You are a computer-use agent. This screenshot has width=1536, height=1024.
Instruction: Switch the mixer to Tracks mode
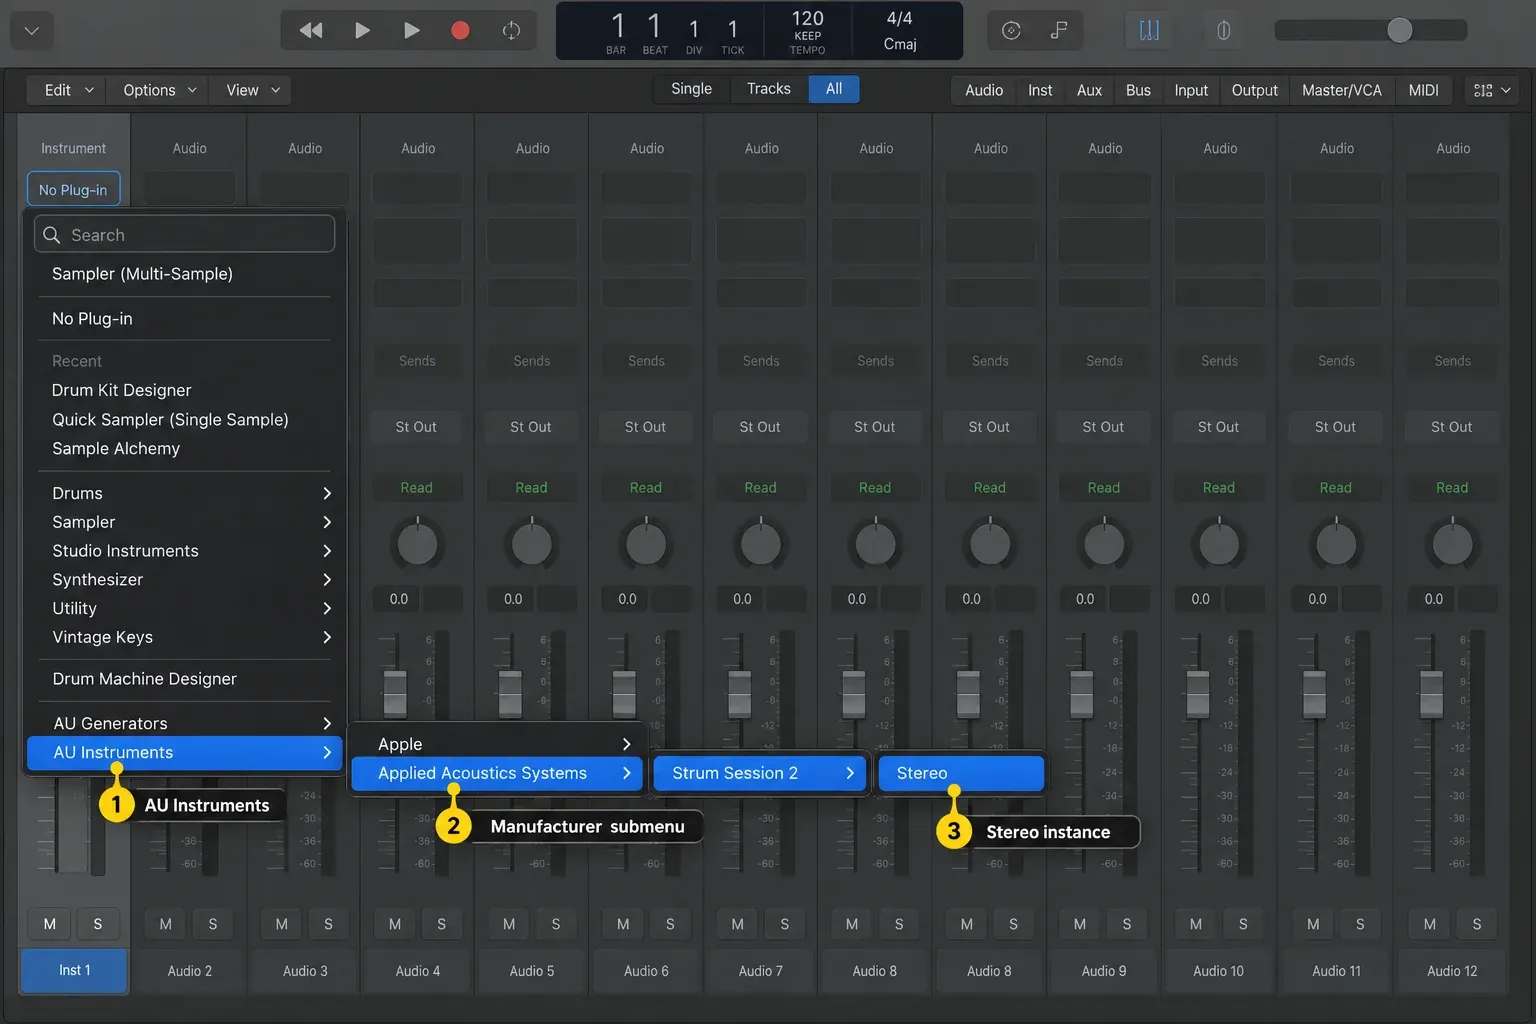[x=769, y=89]
